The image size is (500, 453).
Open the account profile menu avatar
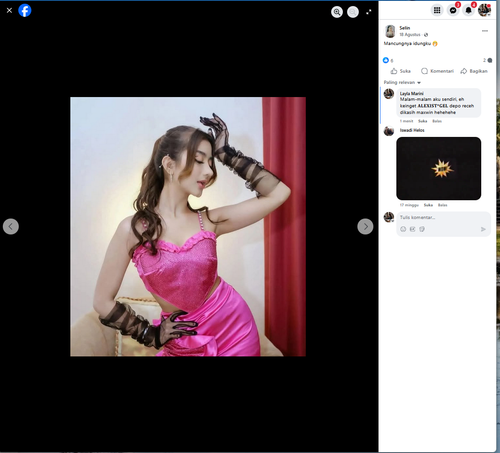click(x=484, y=10)
